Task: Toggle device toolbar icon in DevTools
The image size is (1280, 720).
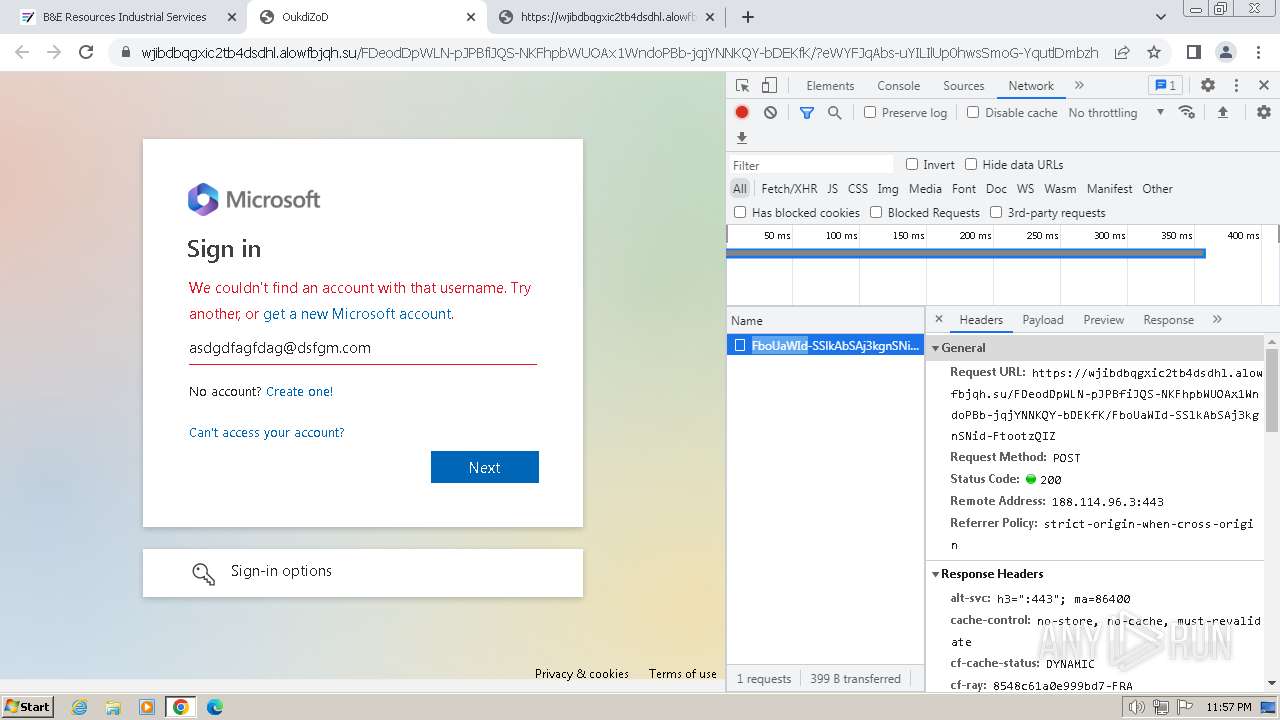Action: click(x=769, y=86)
